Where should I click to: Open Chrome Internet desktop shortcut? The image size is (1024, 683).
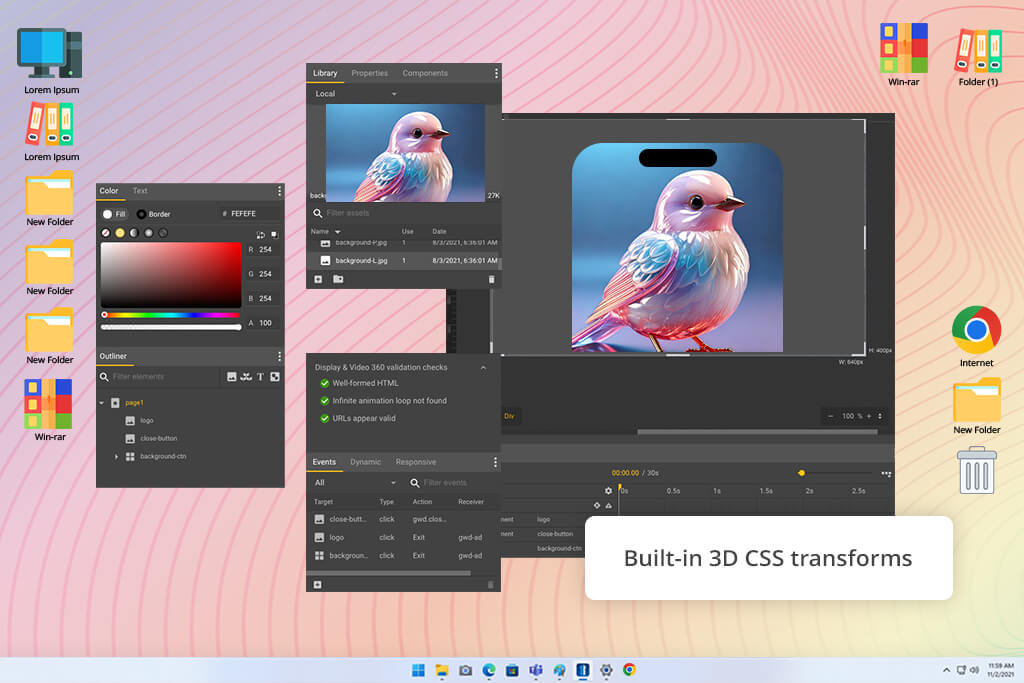[976, 336]
